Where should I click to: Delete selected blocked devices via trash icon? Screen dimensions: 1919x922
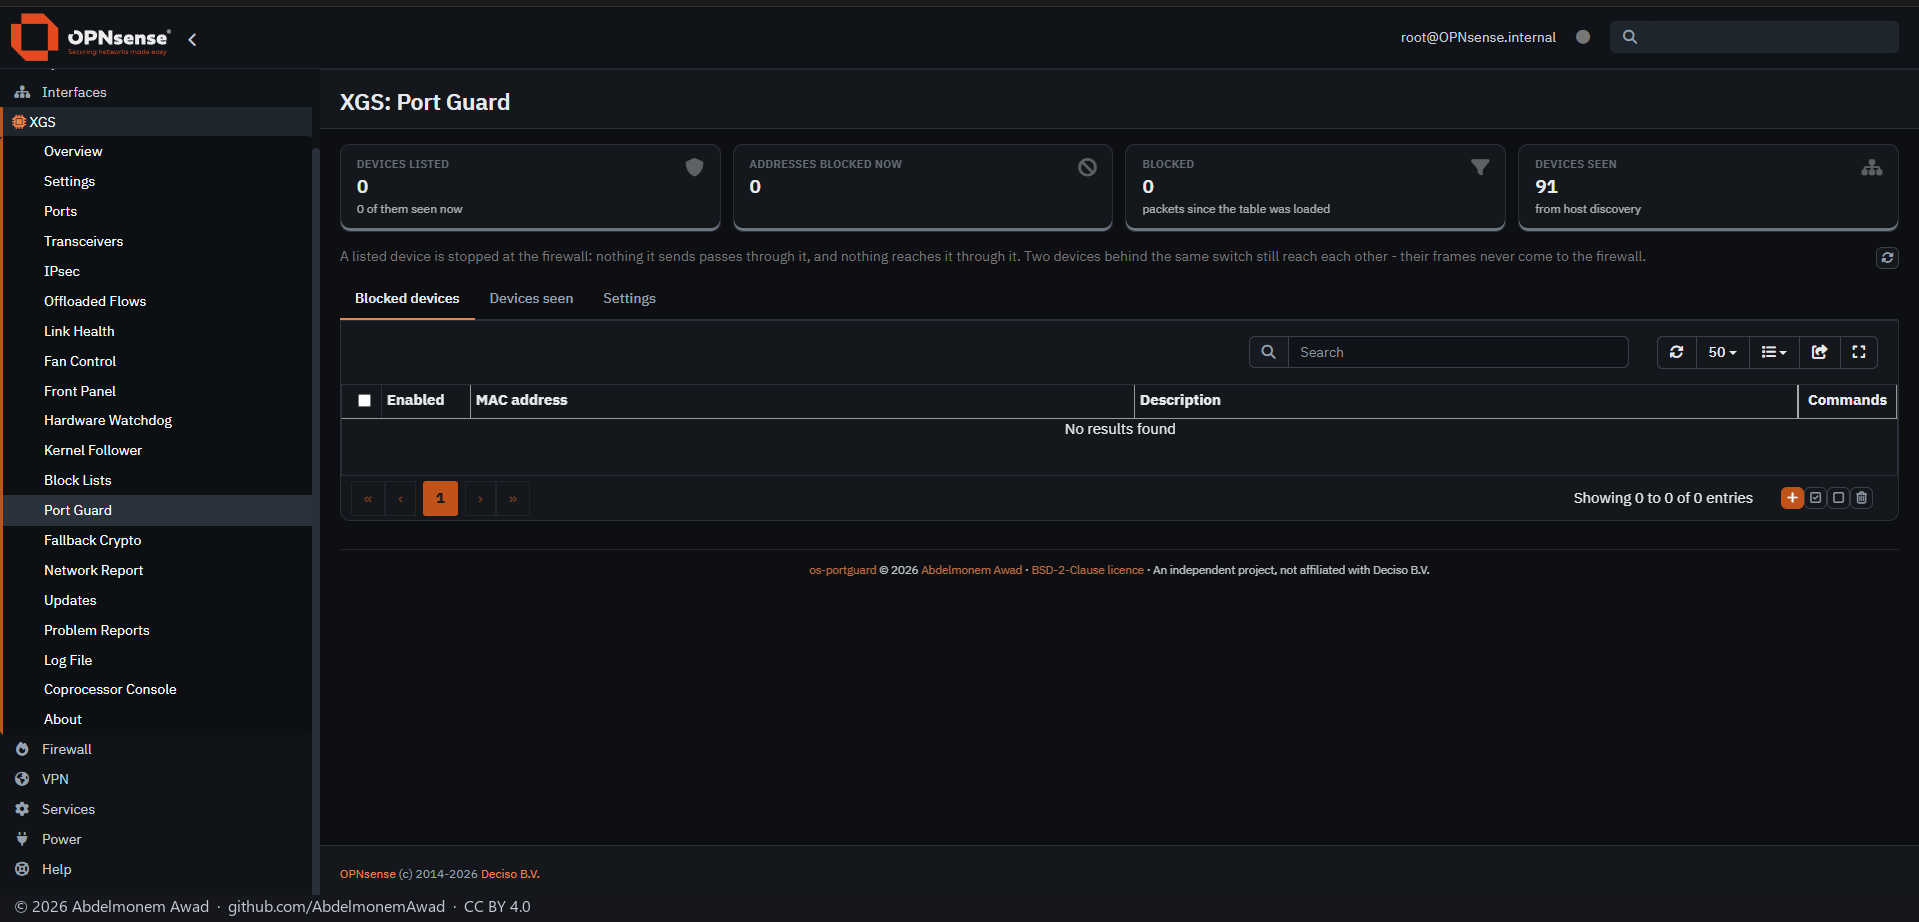(x=1861, y=498)
